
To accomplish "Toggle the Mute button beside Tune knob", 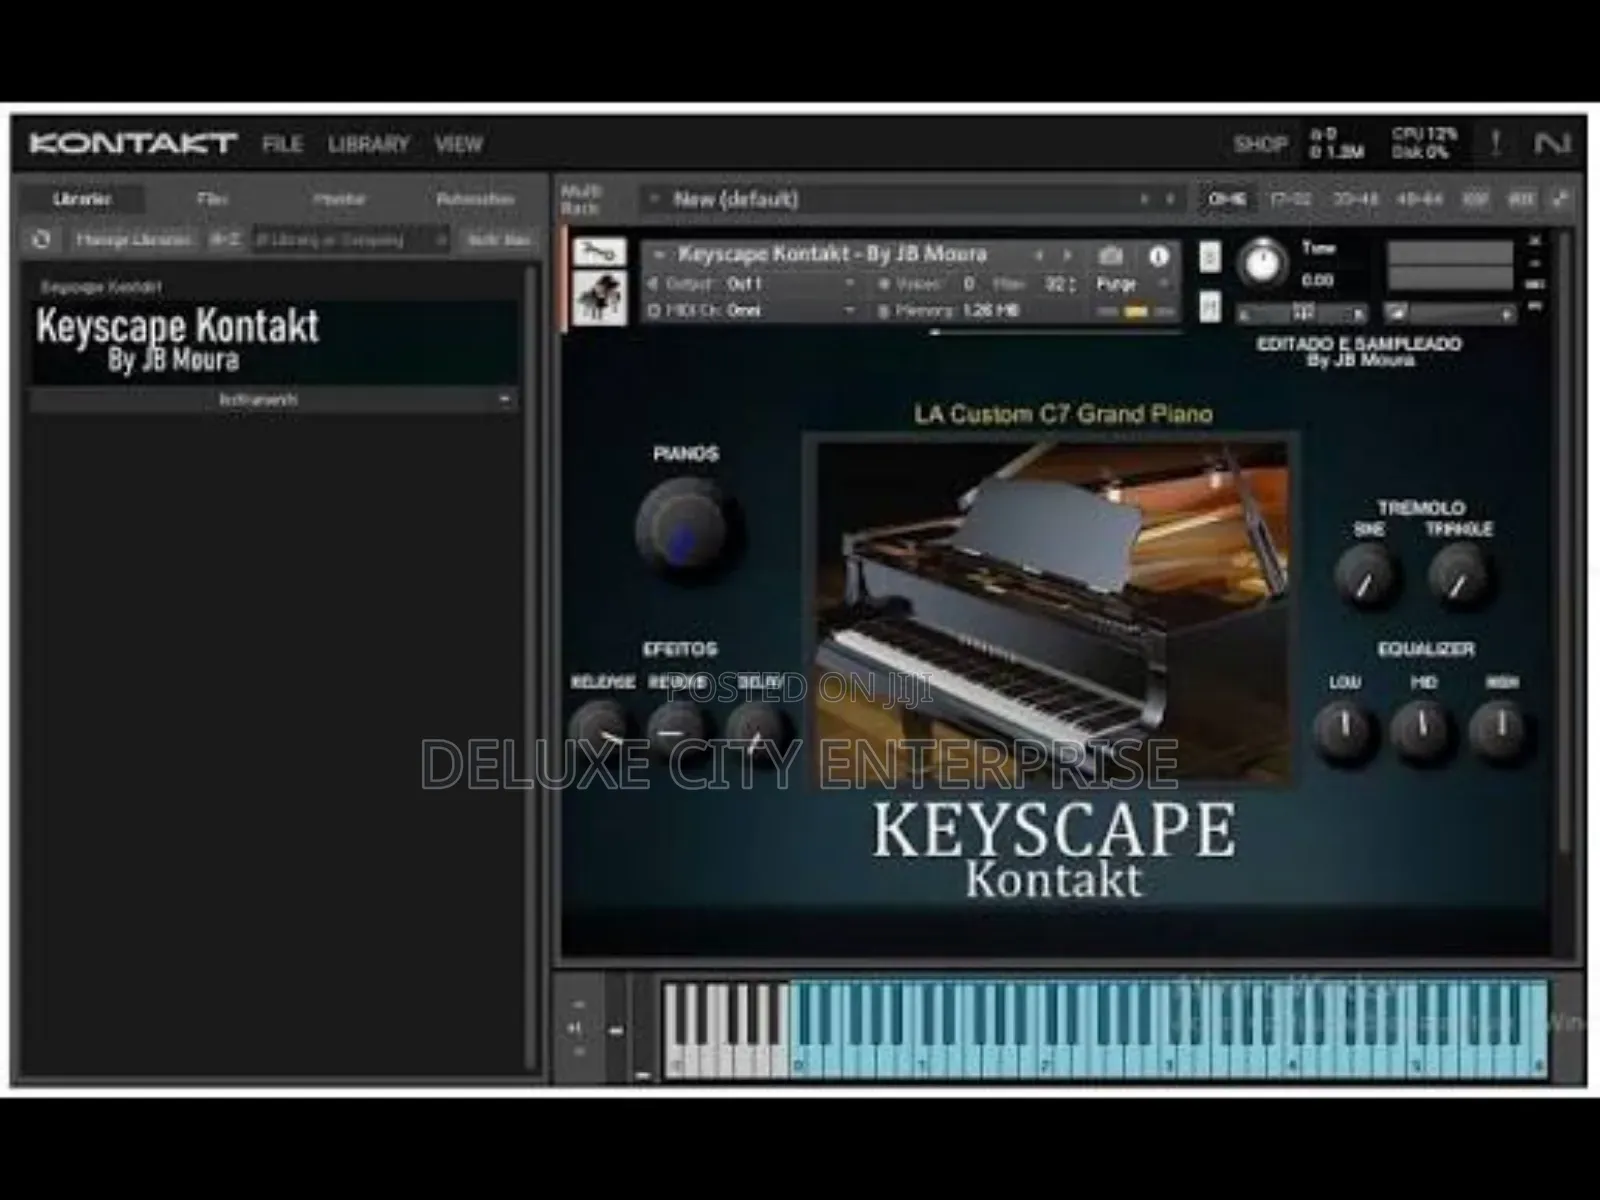I will tap(1209, 307).
